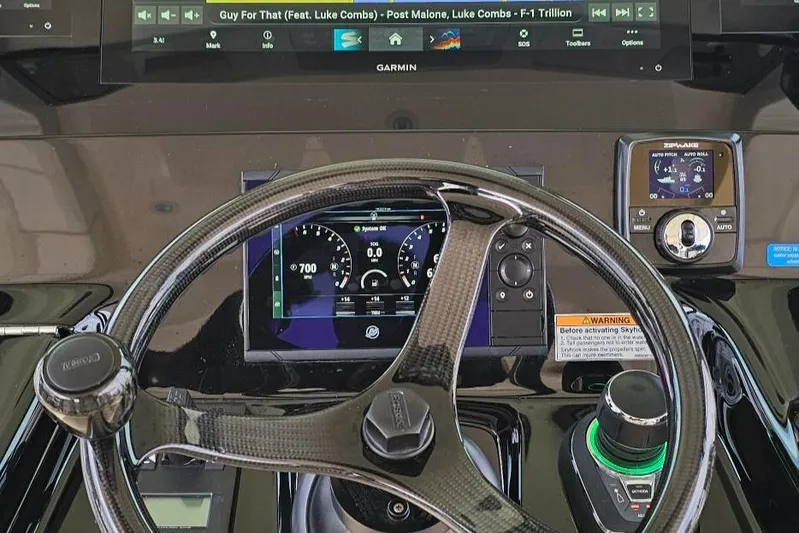The image size is (799, 533).
Task: Tap the Options label on the left side display
Action: coord(32,6)
